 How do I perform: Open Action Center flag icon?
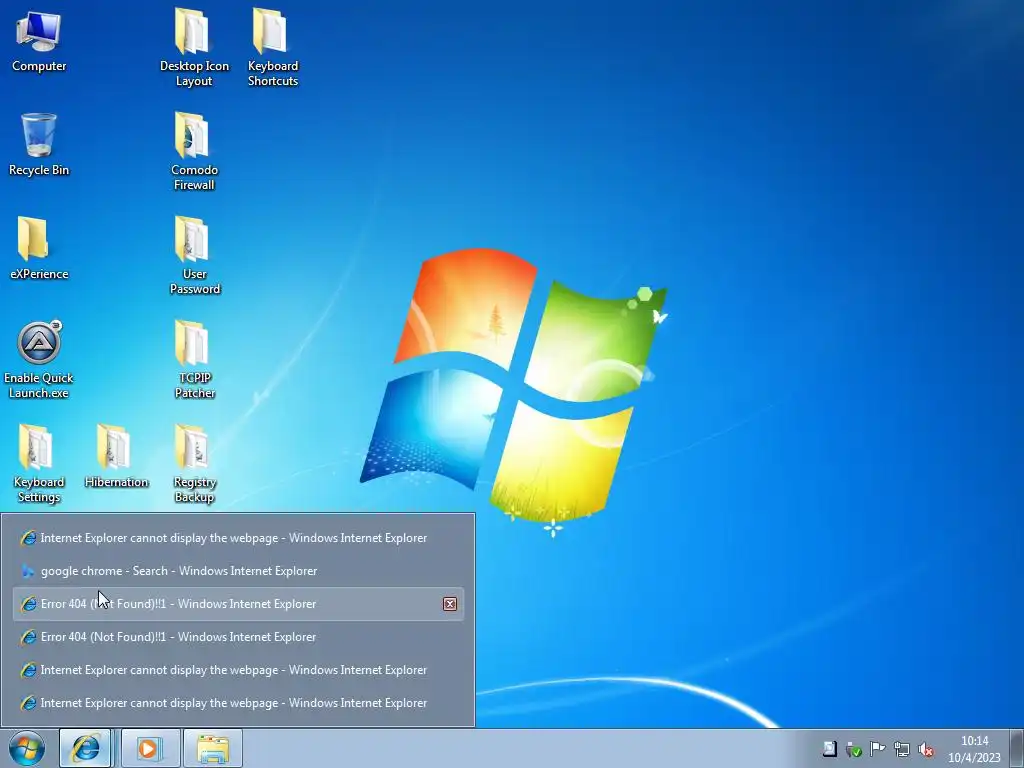pos(878,749)
